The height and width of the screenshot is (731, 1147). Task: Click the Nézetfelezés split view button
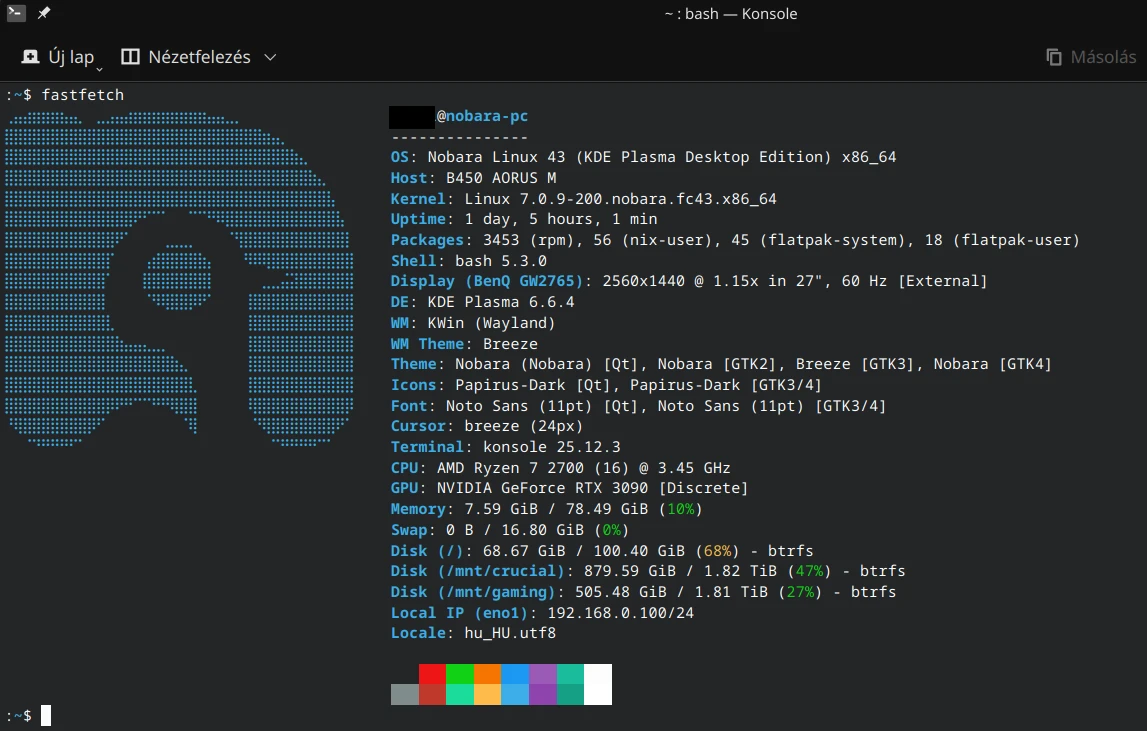click(x=186, y=57)
